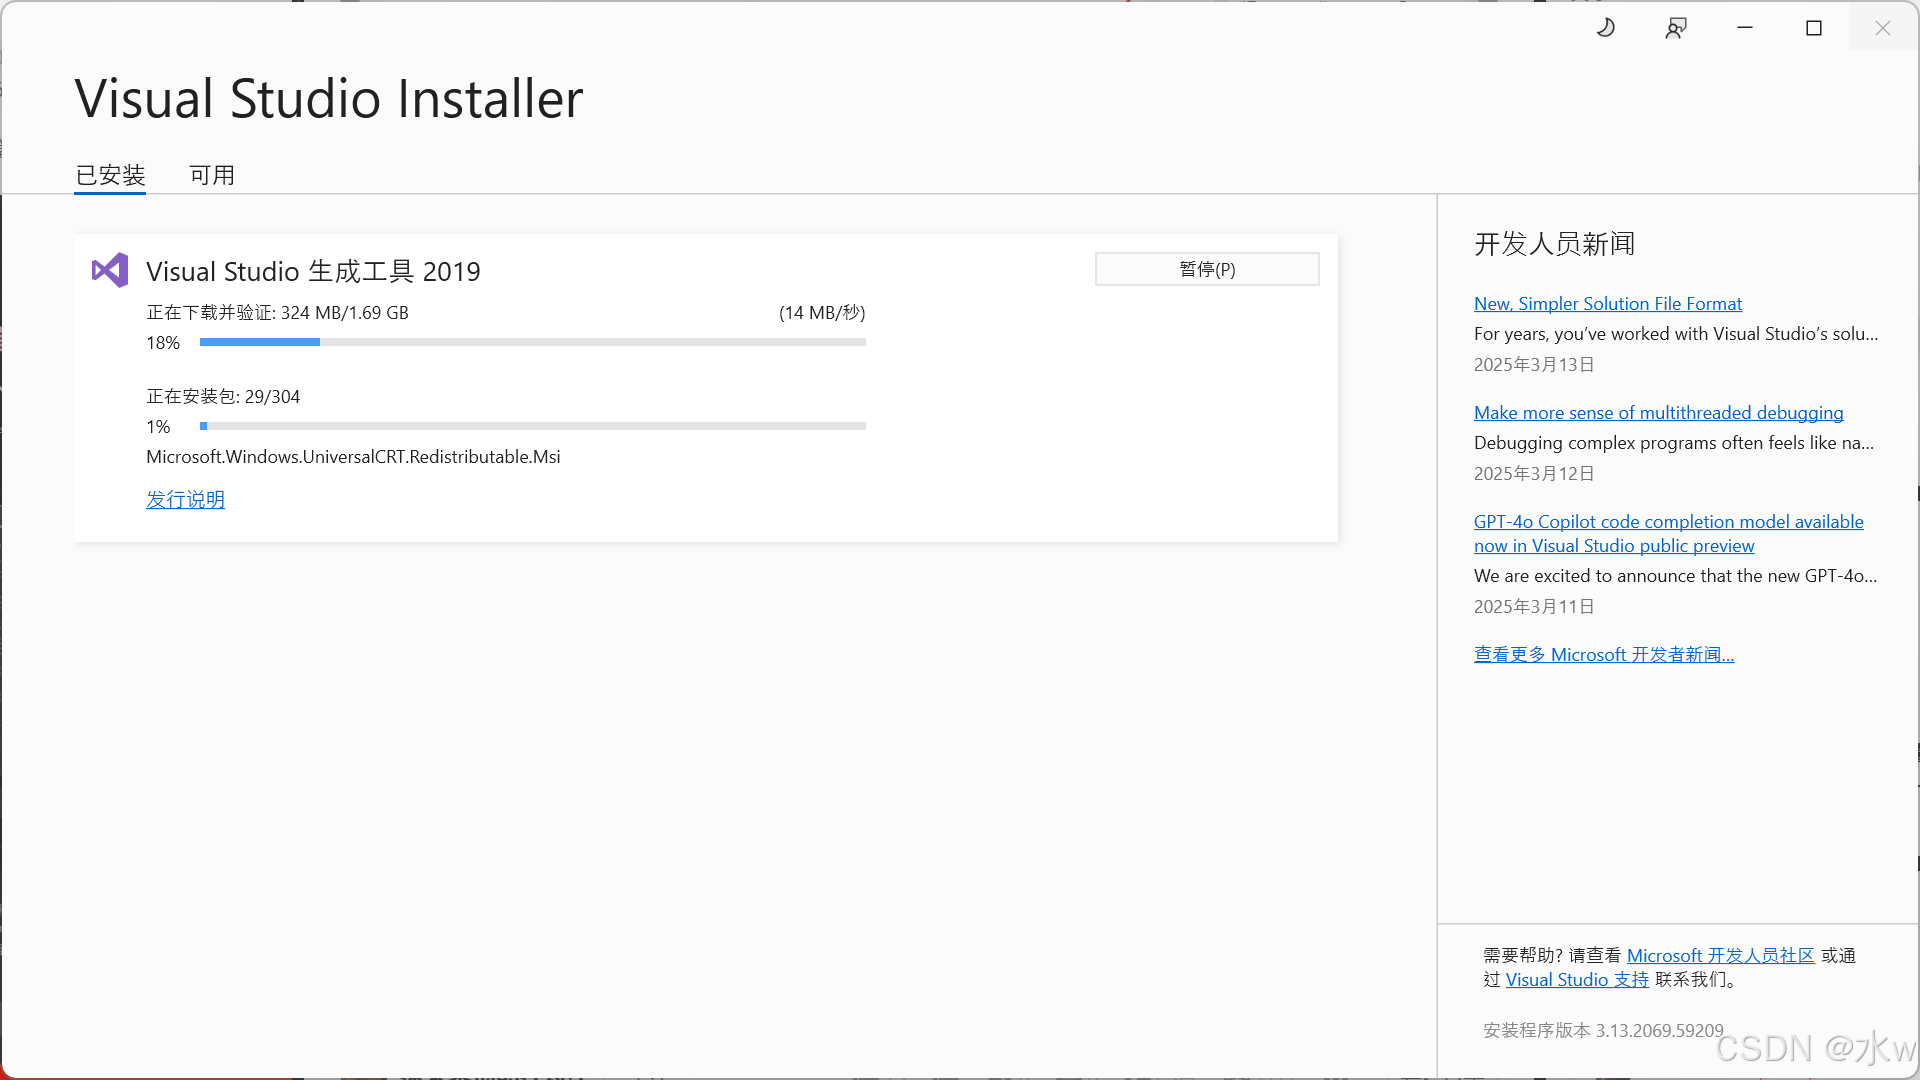Click the Visual Studio purple logo icon
The image size is (1920, 1080).
(x=110, y=270)
